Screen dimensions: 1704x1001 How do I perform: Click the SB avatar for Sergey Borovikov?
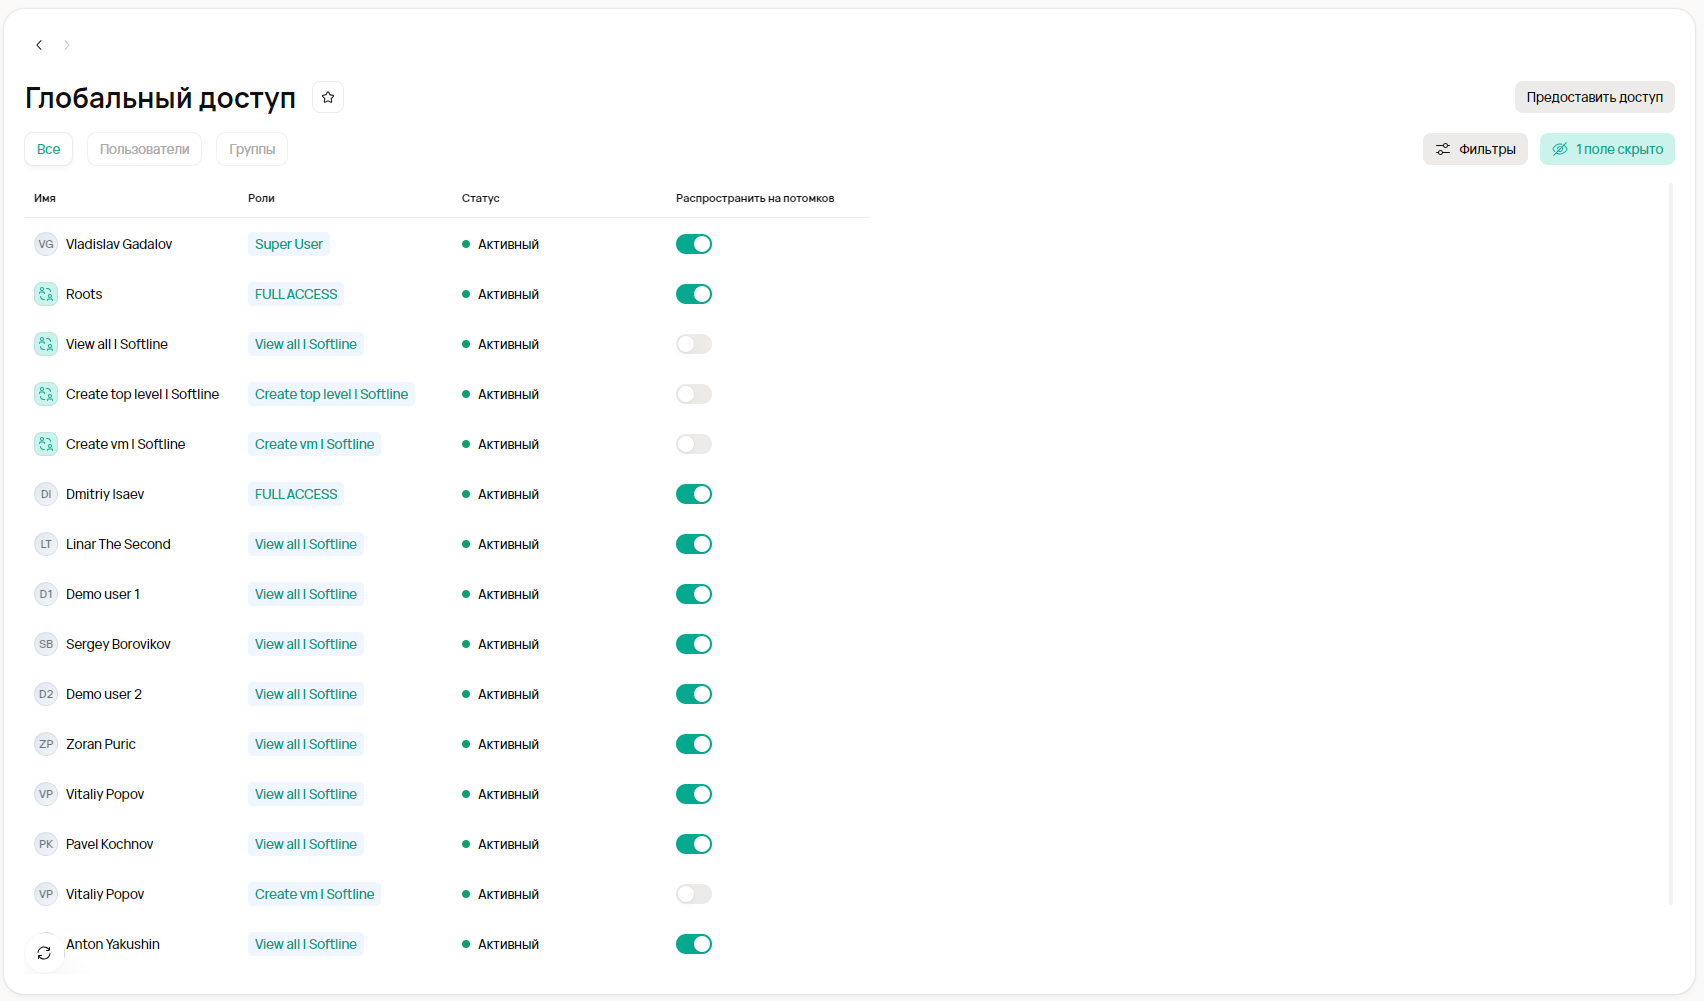pyautogui.click(x=46, y=644)
